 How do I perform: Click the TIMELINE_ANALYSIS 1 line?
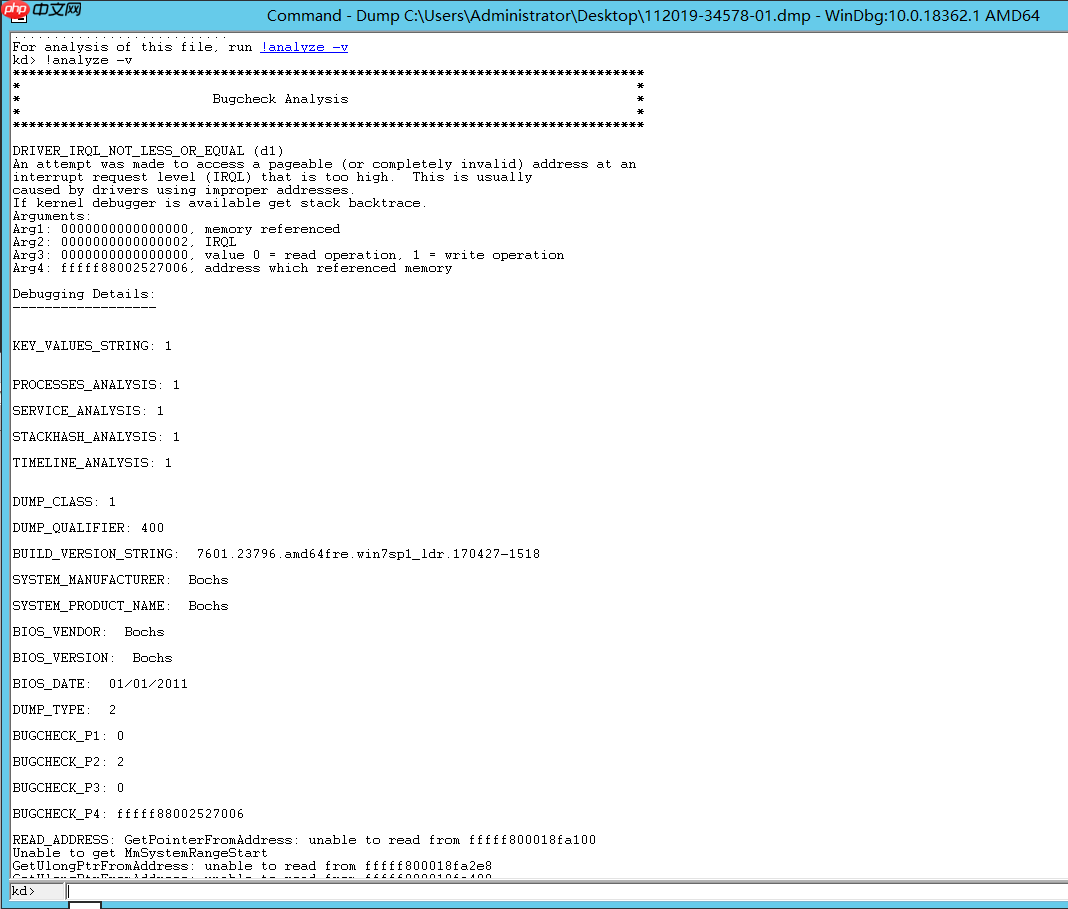tap(90, 462)
